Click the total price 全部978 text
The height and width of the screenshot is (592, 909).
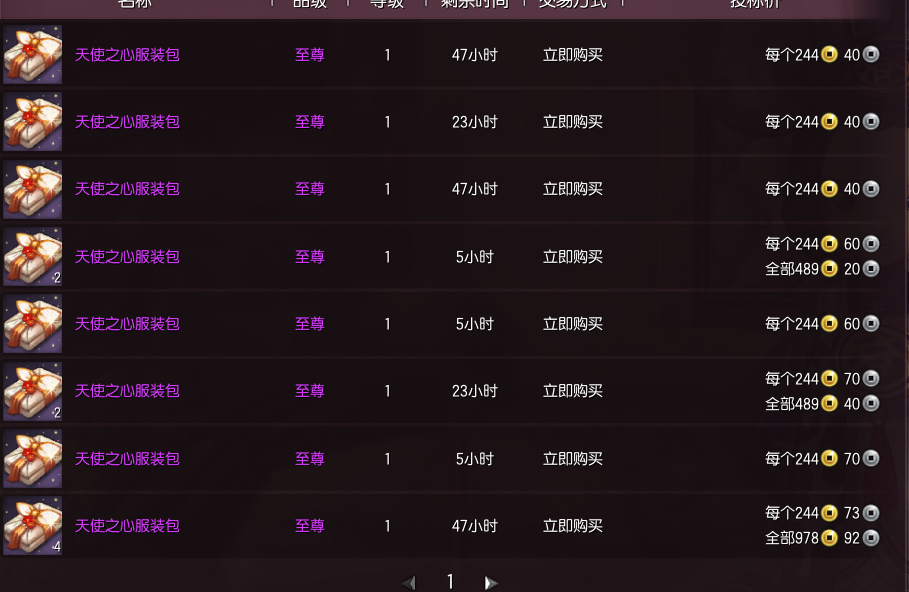tap(792, 539)
